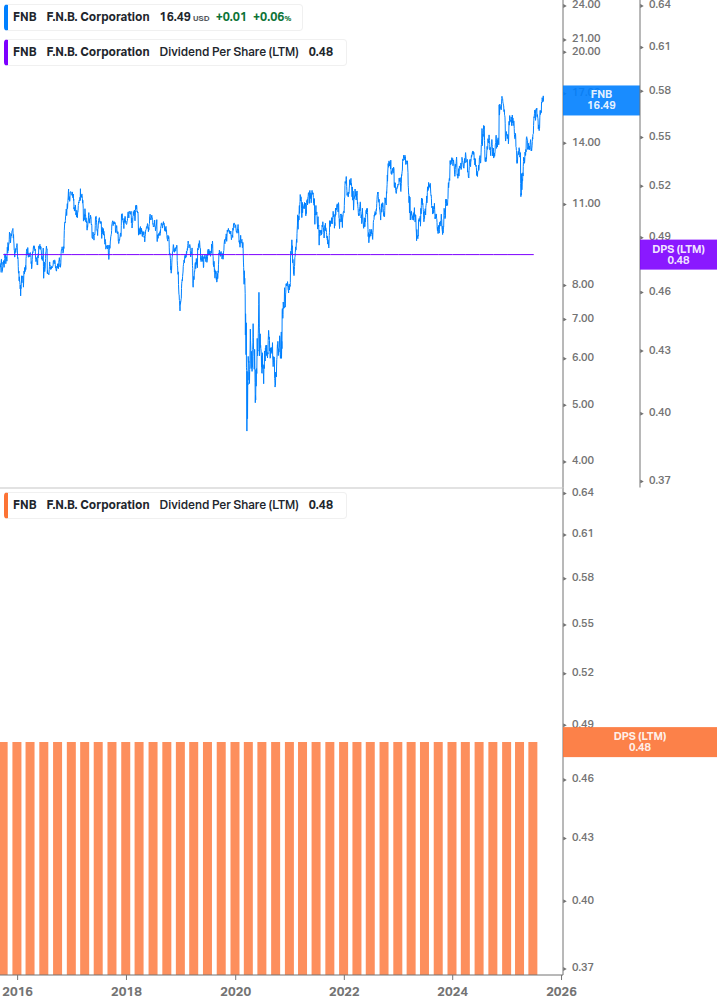This screenshot has width=717, height=1005.
Task: Click the 2020 label on the time axis
Action: (x=235, y=992)
